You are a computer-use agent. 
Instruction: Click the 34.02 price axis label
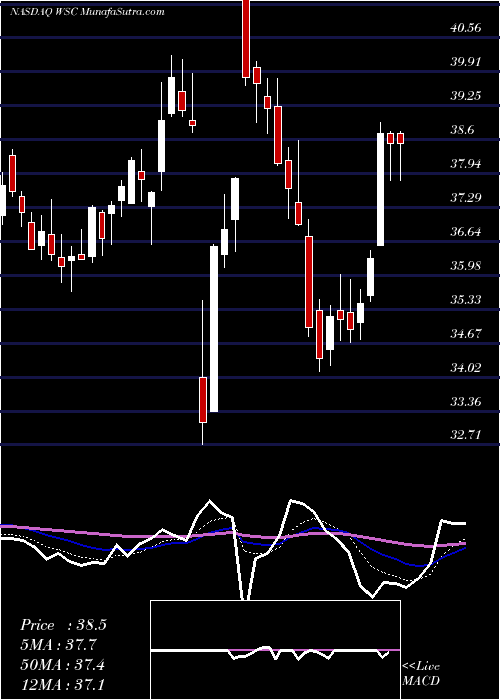click(465, 367)
